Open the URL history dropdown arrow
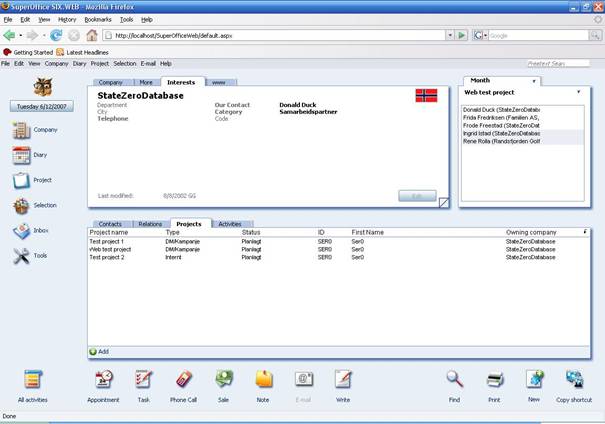The image size is (605, 424). (x=450, y=35)
